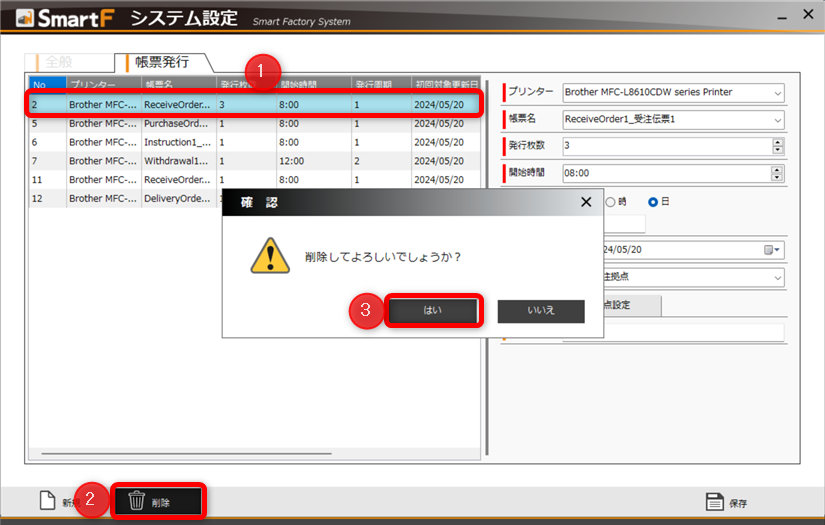Click the save (保存) icon
This screenshot has width=825, height=525.
pos(714,502)
